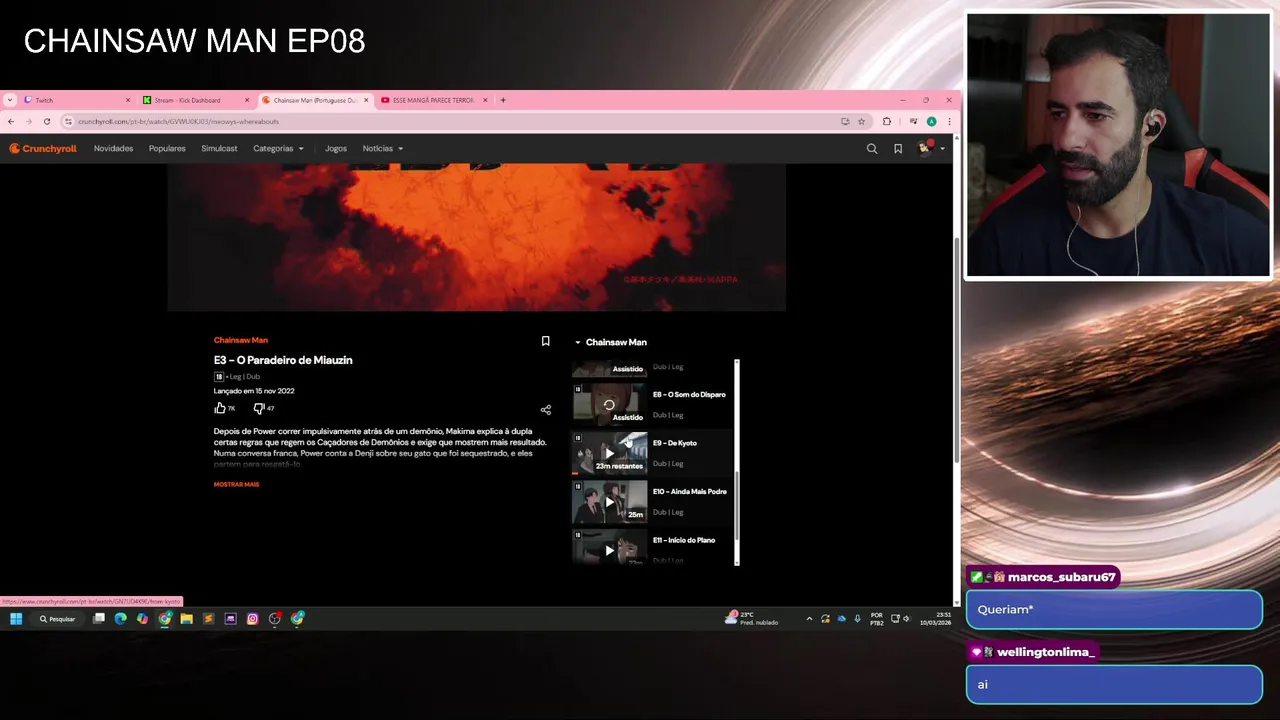Go forward in browser history

[x=28, y=121]
